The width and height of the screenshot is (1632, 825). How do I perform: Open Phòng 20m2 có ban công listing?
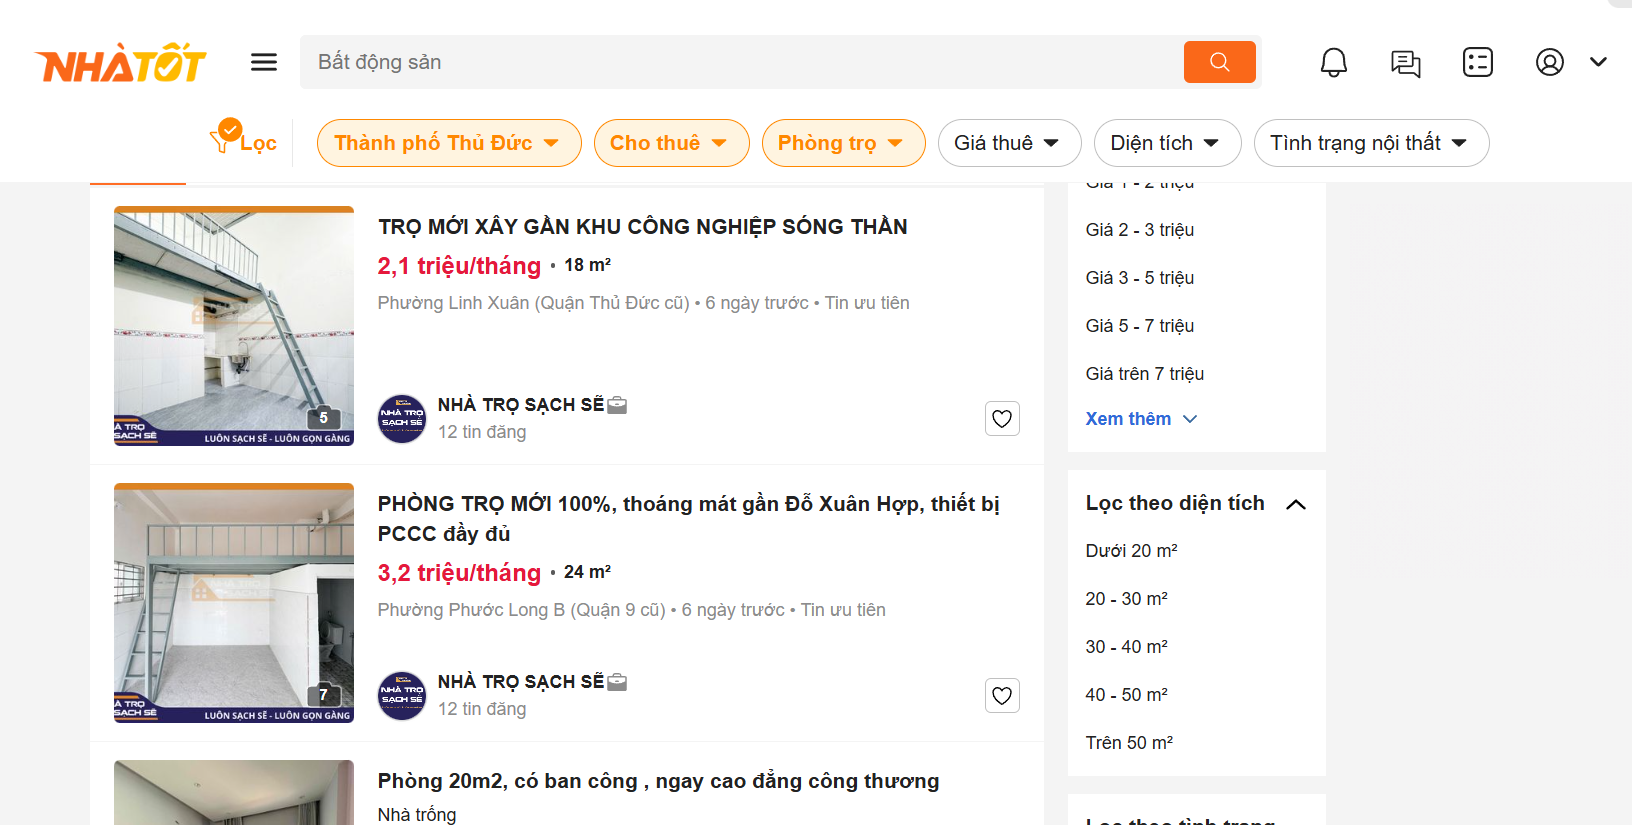658,781
